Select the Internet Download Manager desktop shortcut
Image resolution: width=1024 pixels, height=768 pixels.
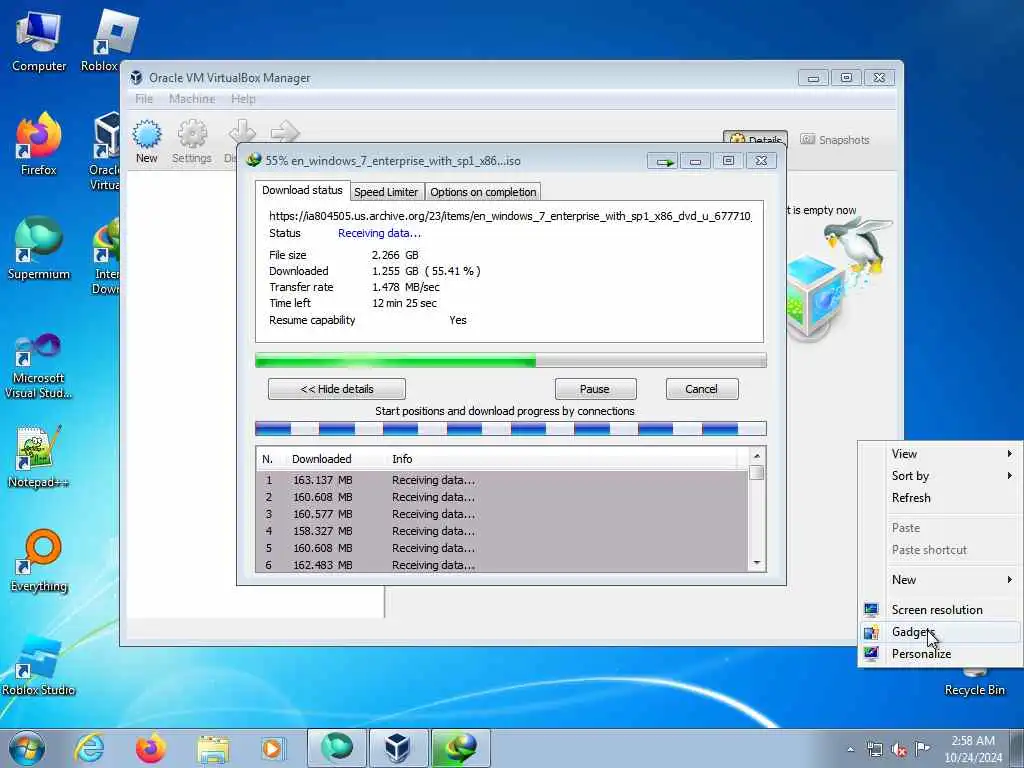tap(106, 256)
